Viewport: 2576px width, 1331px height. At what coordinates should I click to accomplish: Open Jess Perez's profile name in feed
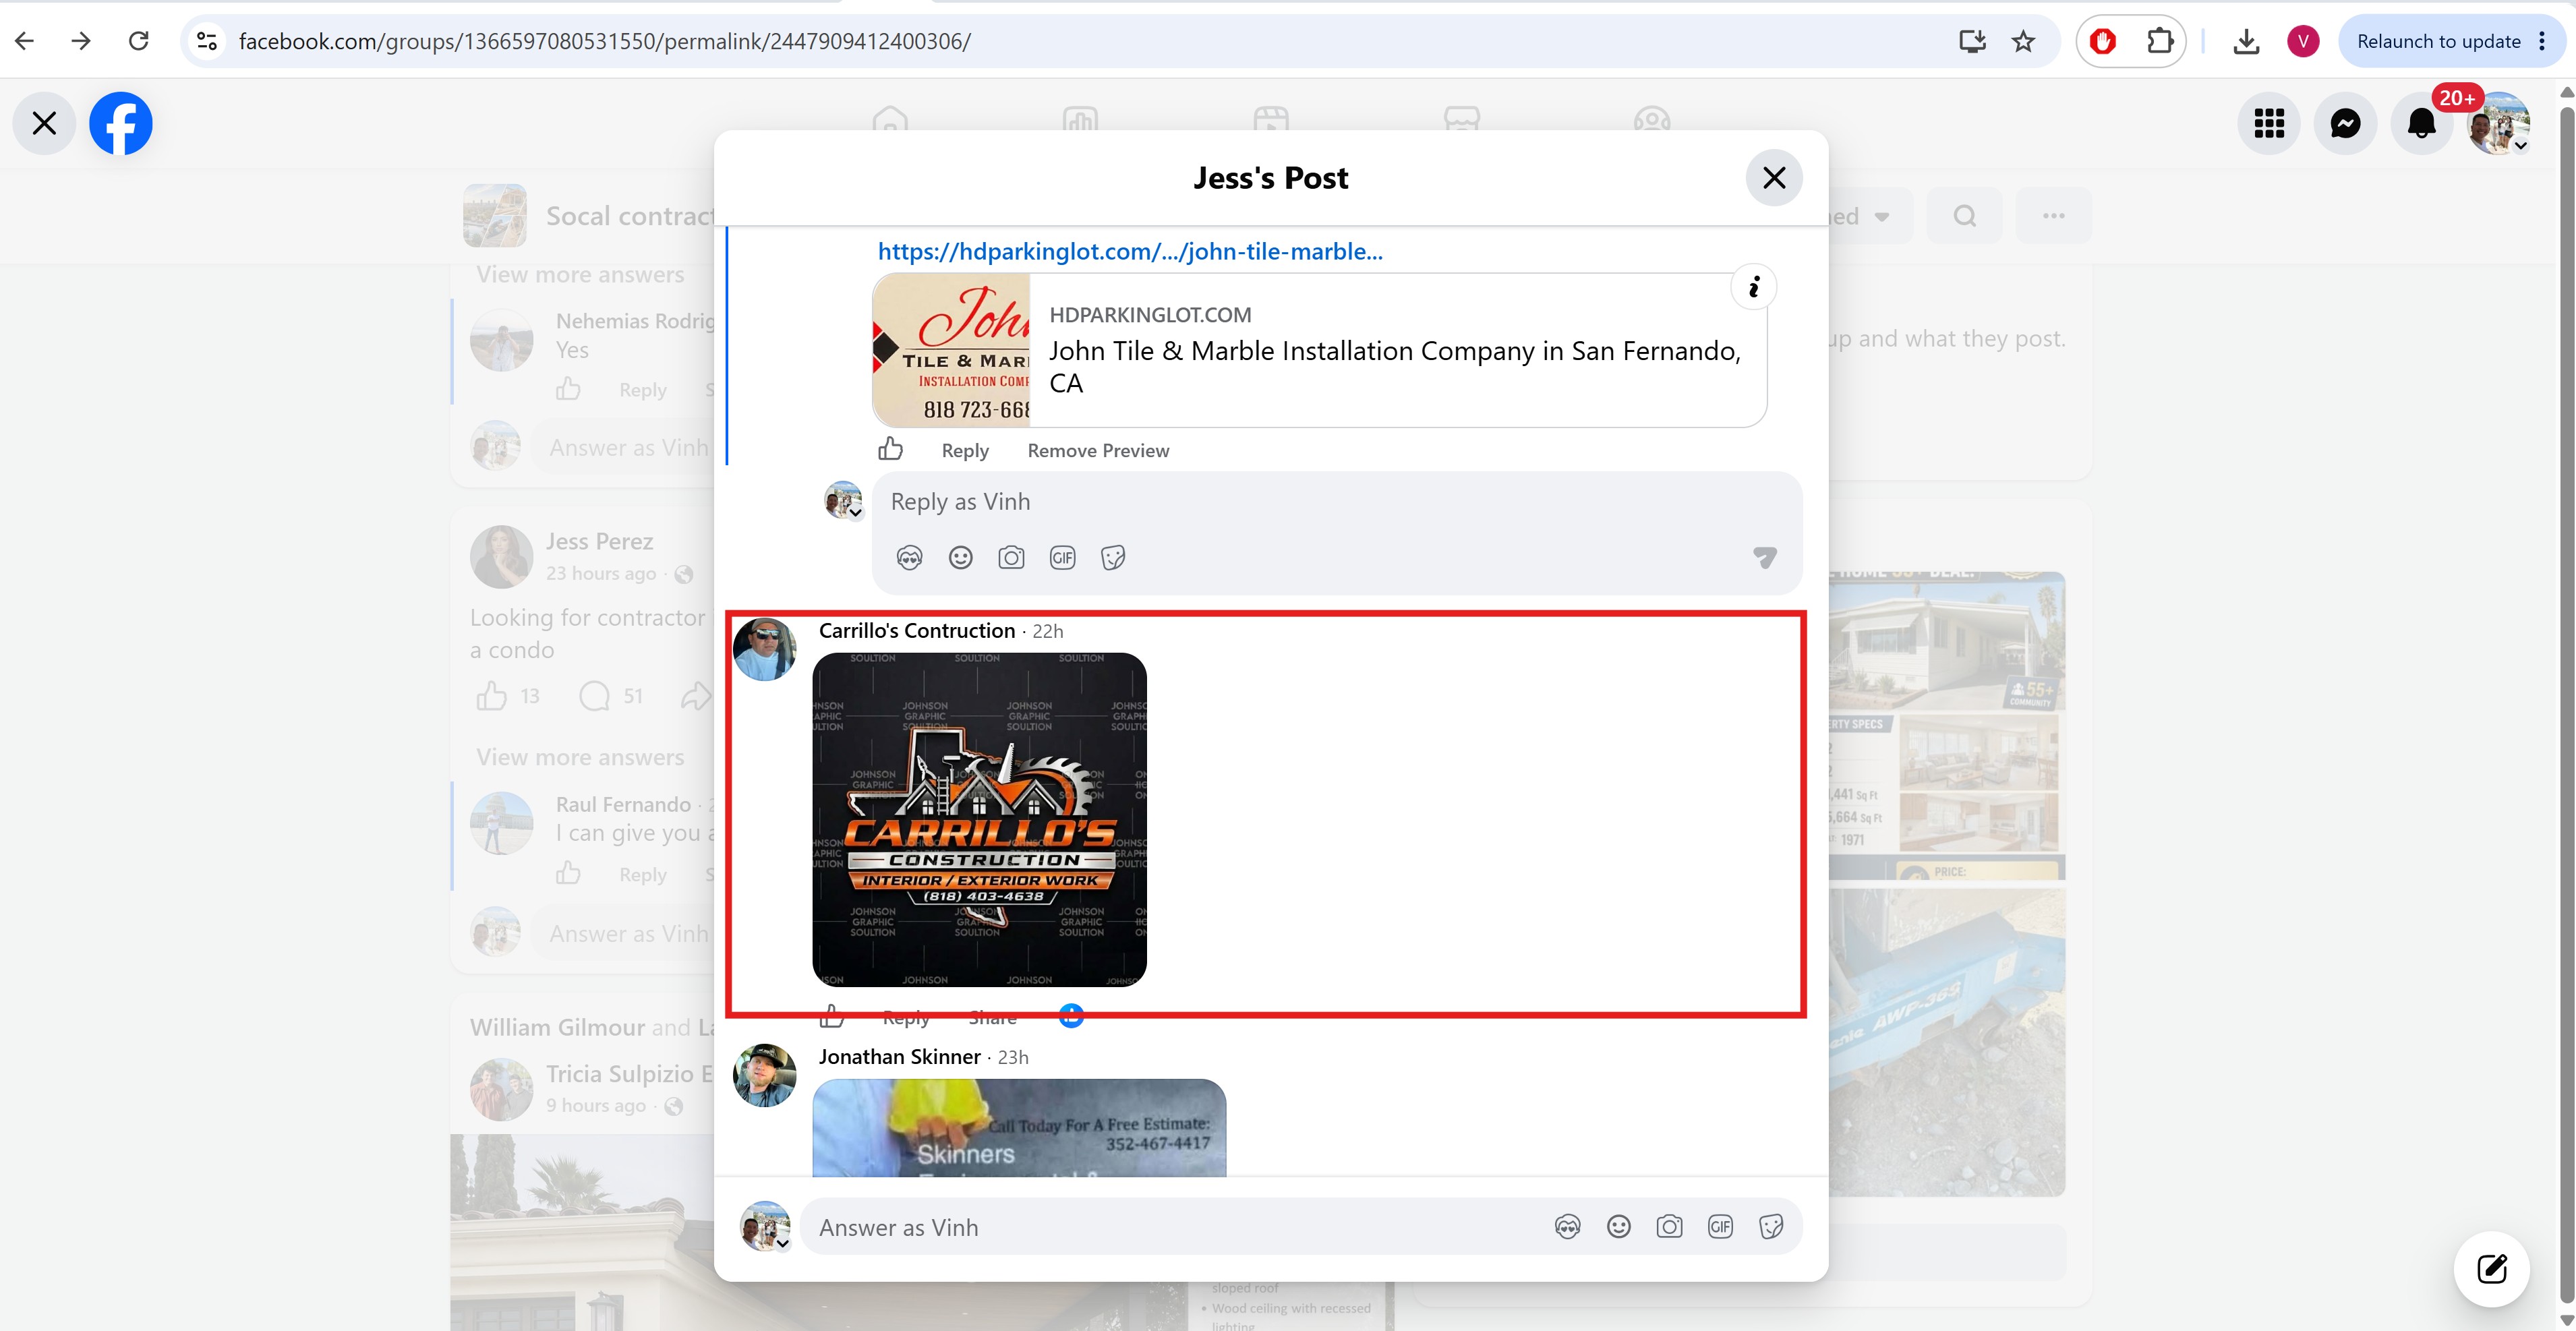[599, 542]
